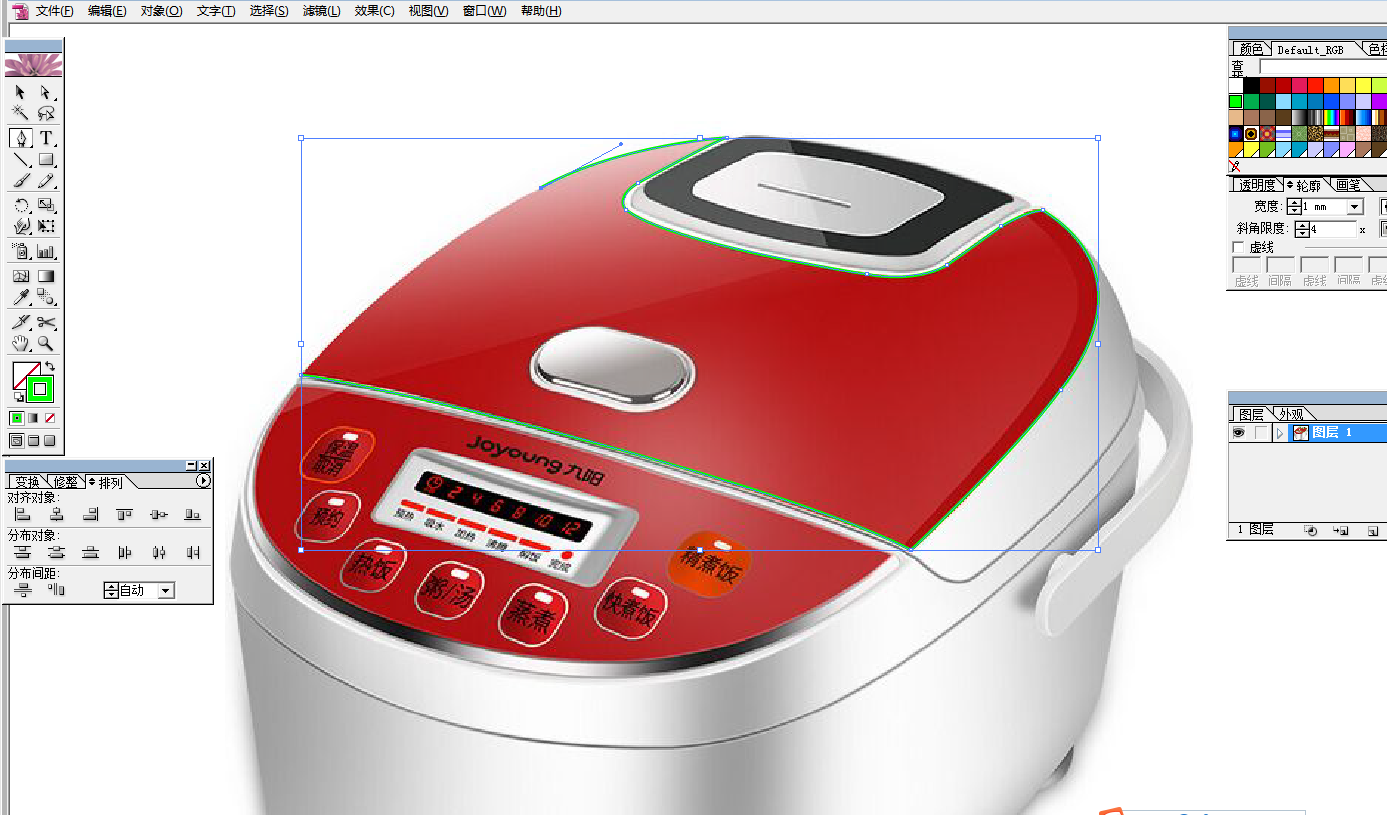Activate the Hand tool
Viewport: 1387px width, 815px height.
click(x=20, y=343)
